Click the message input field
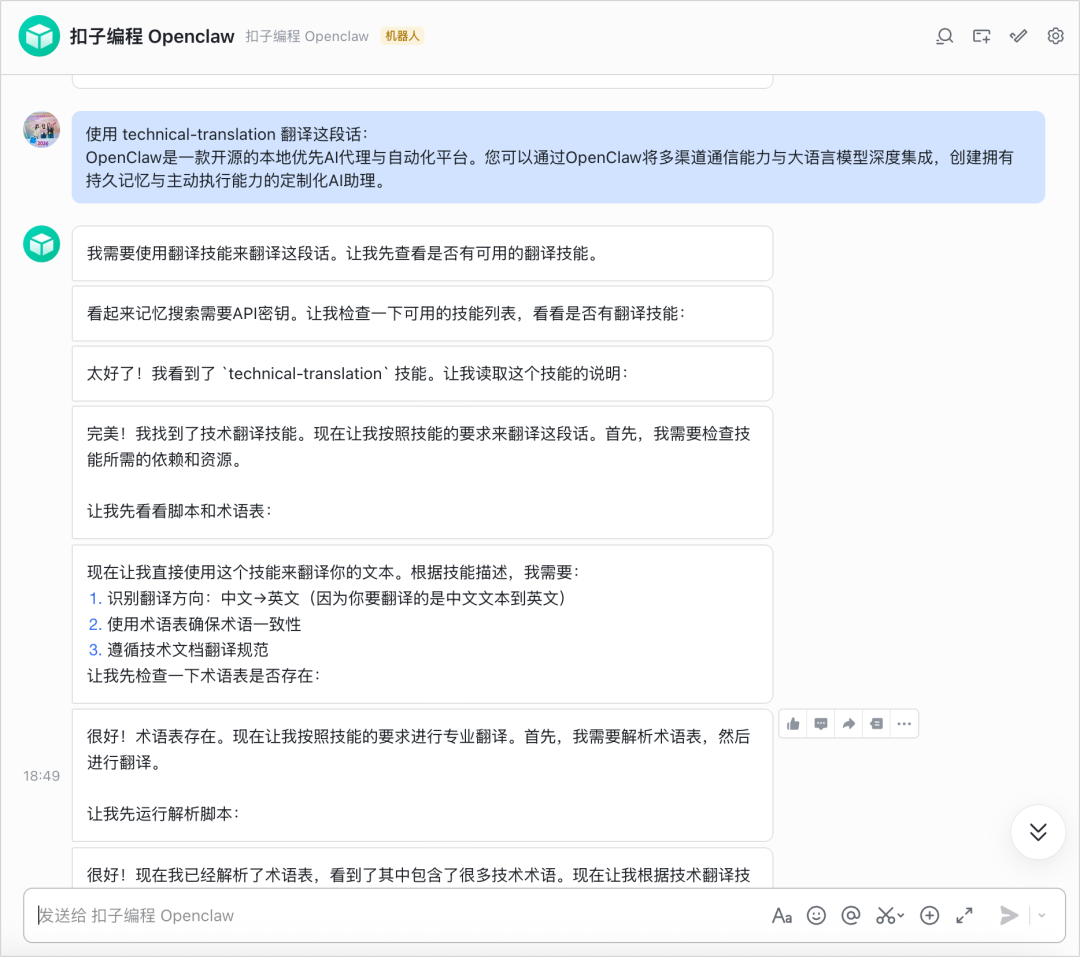The image size is (1080, 957). [x=300, y=915]
